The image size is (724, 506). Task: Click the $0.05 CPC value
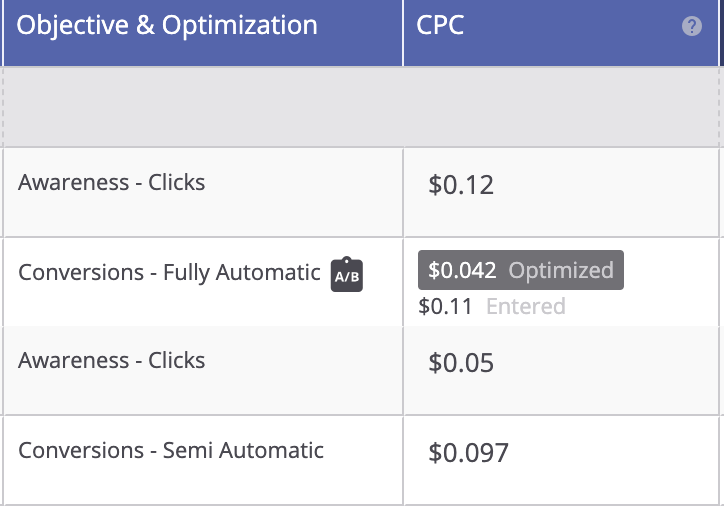click(x=461, y=363)
